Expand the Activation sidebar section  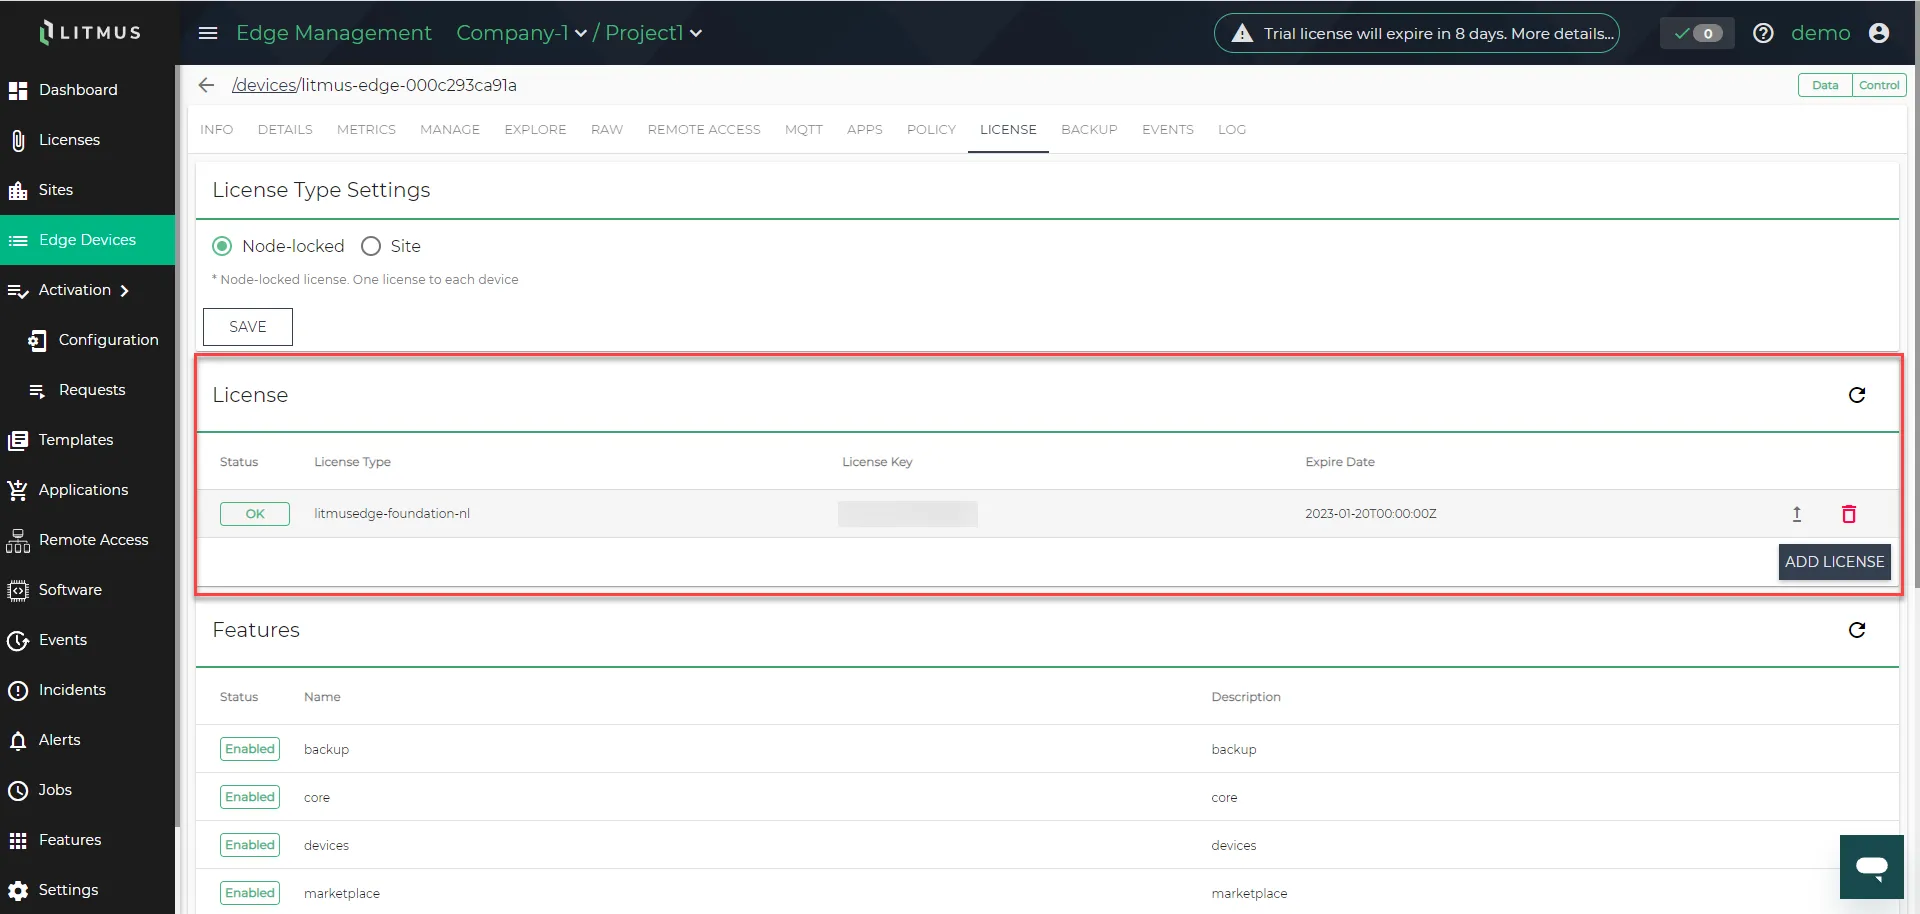click(x=87, y=290)
